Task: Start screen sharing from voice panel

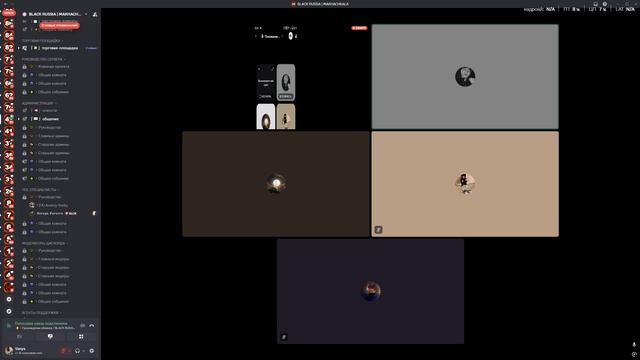Action: click(50, 337)
